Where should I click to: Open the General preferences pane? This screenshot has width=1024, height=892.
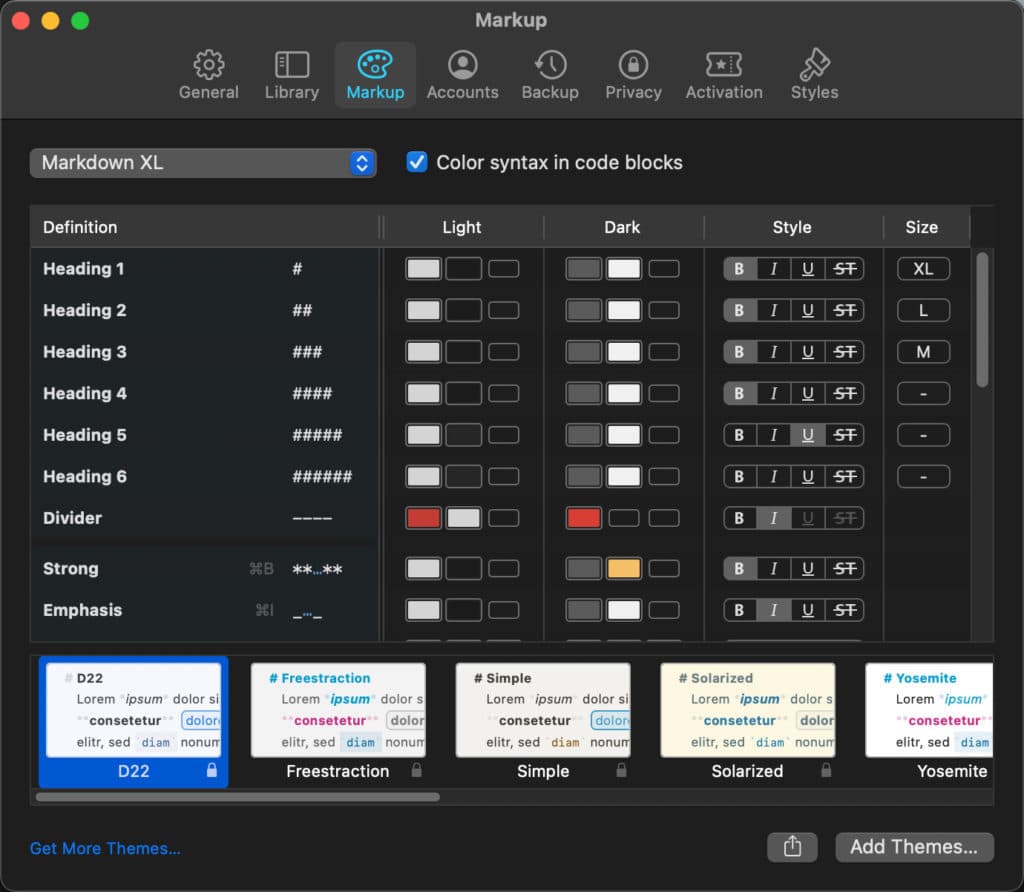click(x=208, y=74)
